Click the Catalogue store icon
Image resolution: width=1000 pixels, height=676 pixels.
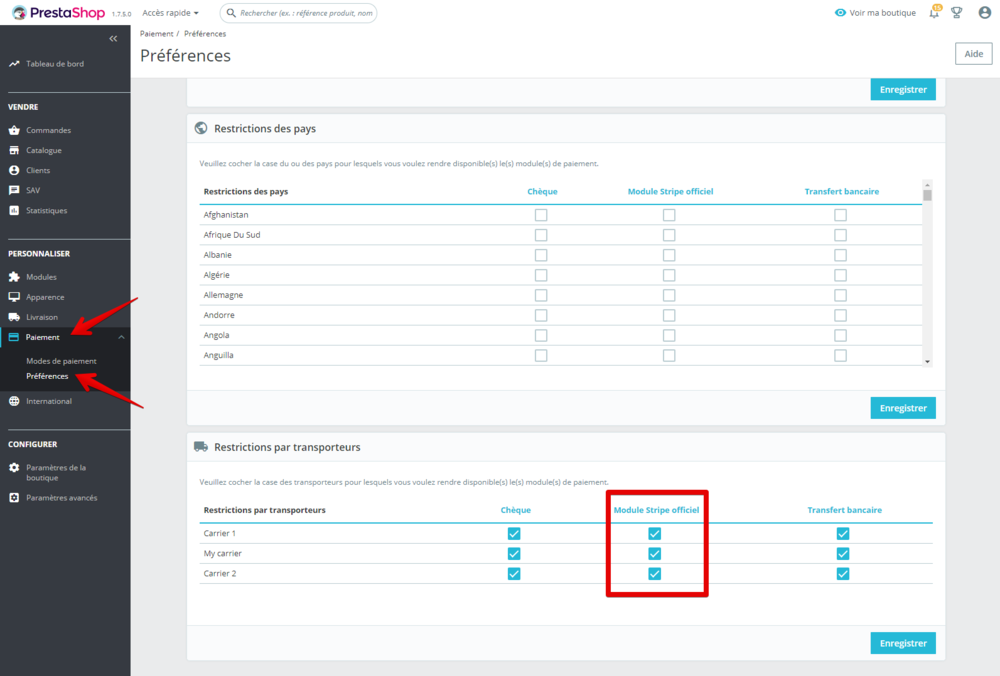[14, 151]
